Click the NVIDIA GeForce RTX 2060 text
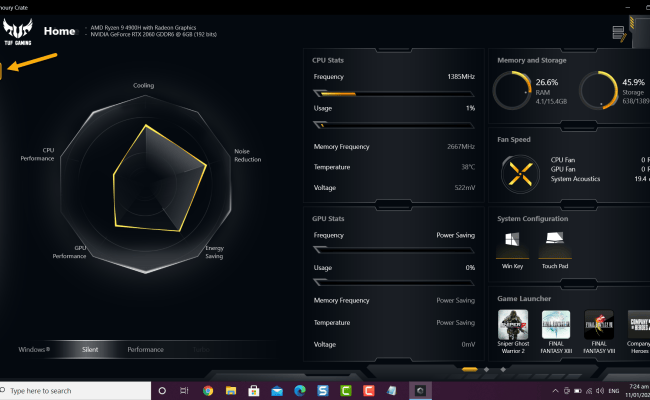The image size is (650, 400). (153, 34)
